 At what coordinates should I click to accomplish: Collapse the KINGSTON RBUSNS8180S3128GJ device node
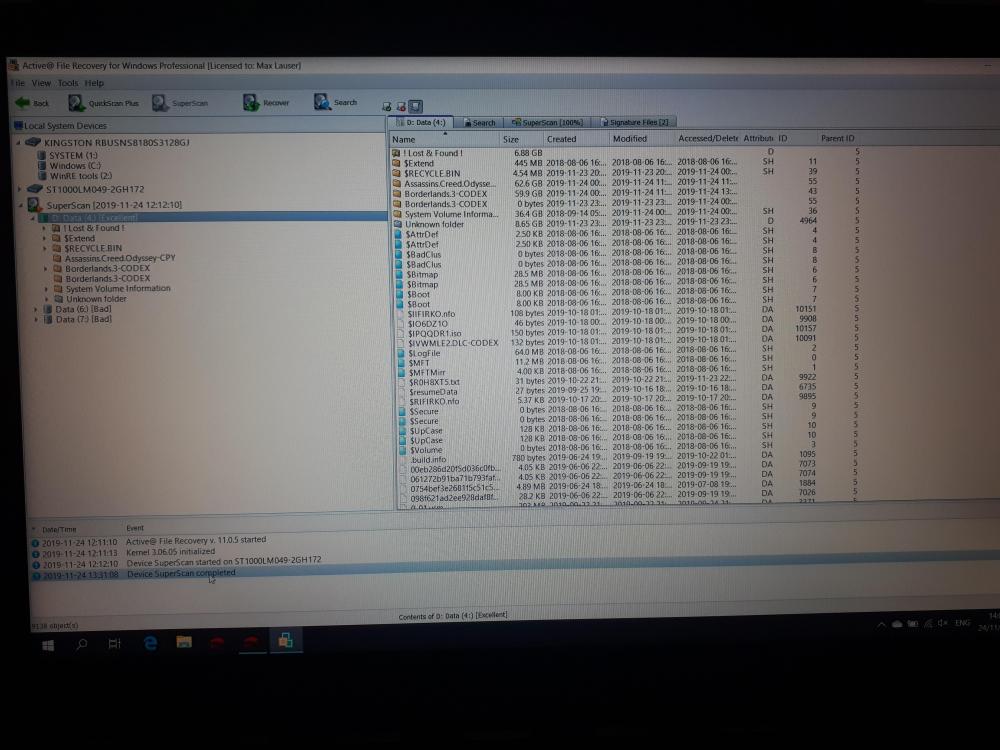pos(18,143)
